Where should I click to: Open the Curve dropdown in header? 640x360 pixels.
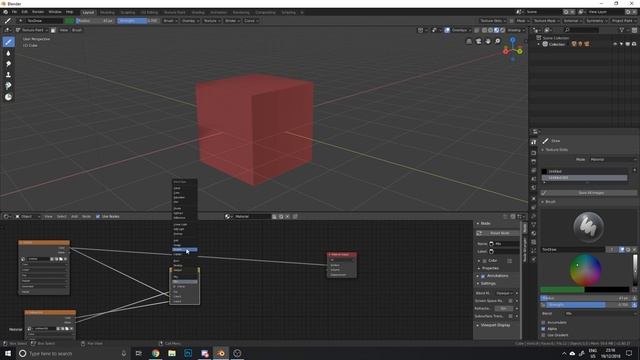251,20
